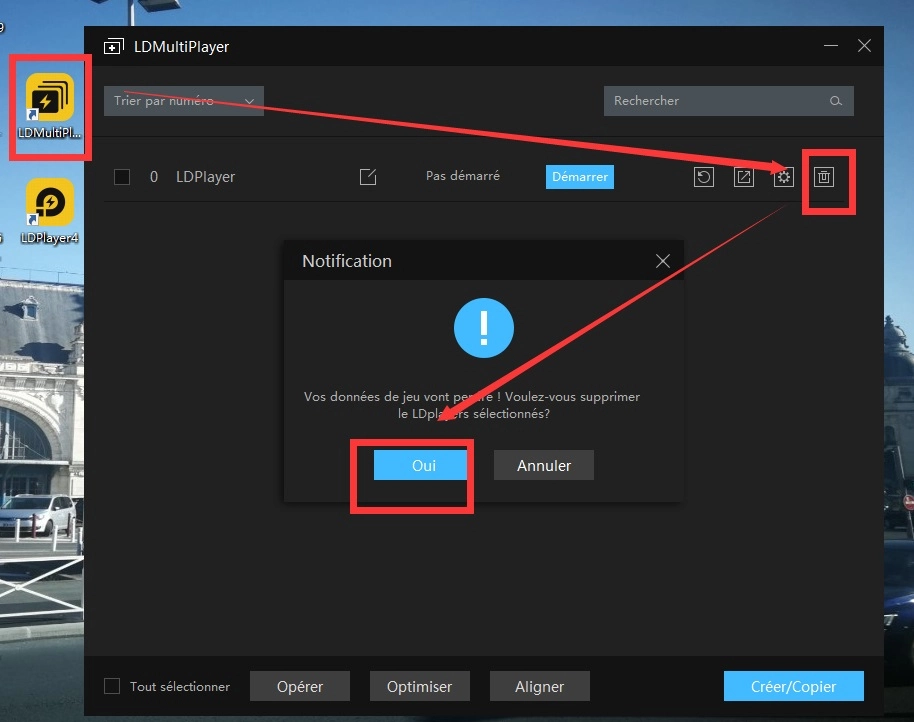
Task: Click the instance number 0
Action: pyautogui.click(x=154, y=177)
